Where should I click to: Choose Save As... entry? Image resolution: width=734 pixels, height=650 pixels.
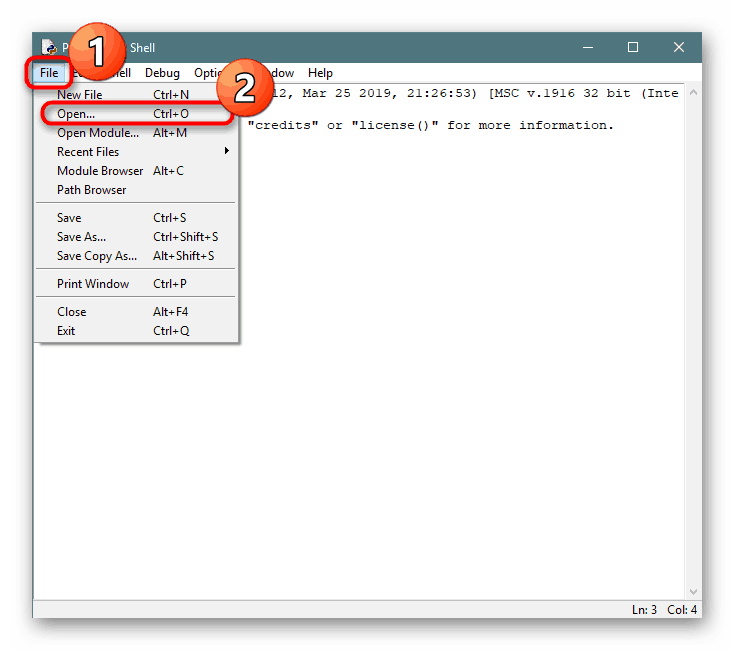pos(137,237)
